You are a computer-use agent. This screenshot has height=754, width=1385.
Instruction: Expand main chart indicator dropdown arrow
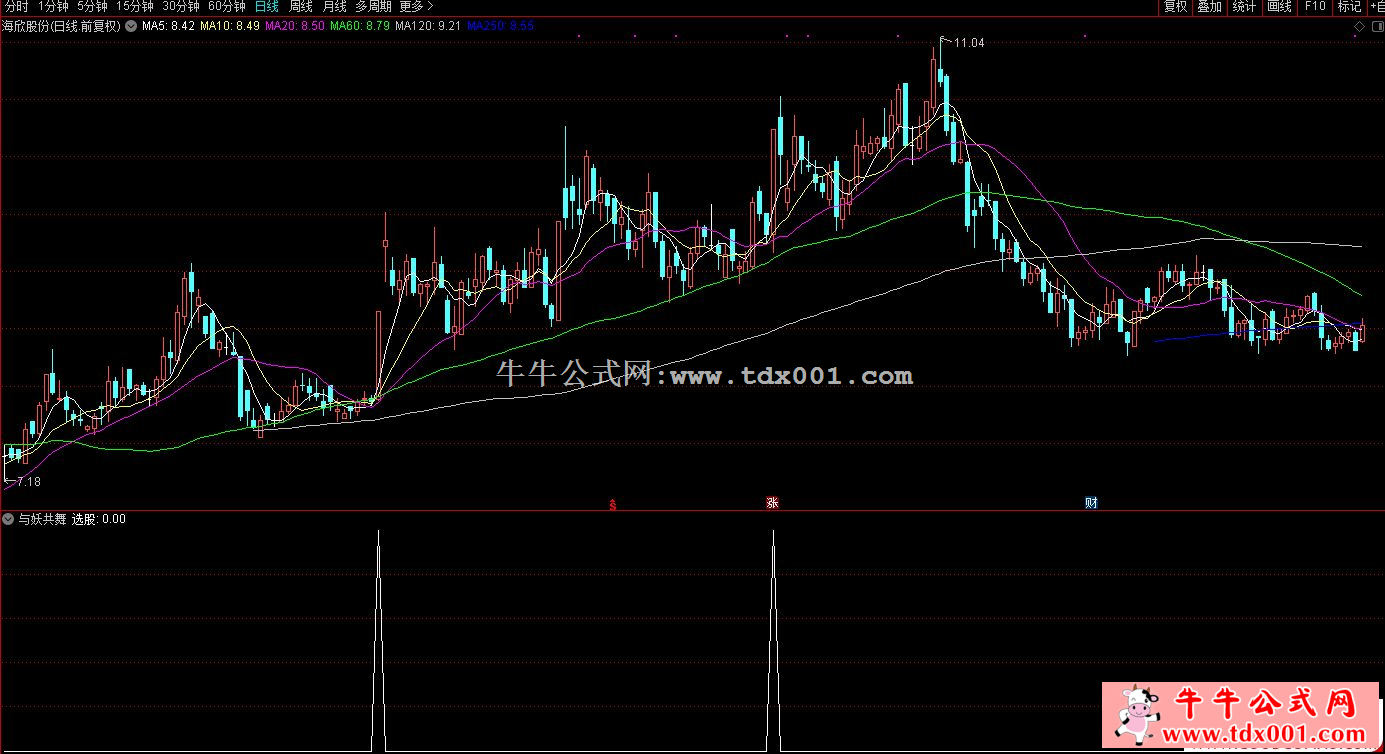[x=130, y=26]
